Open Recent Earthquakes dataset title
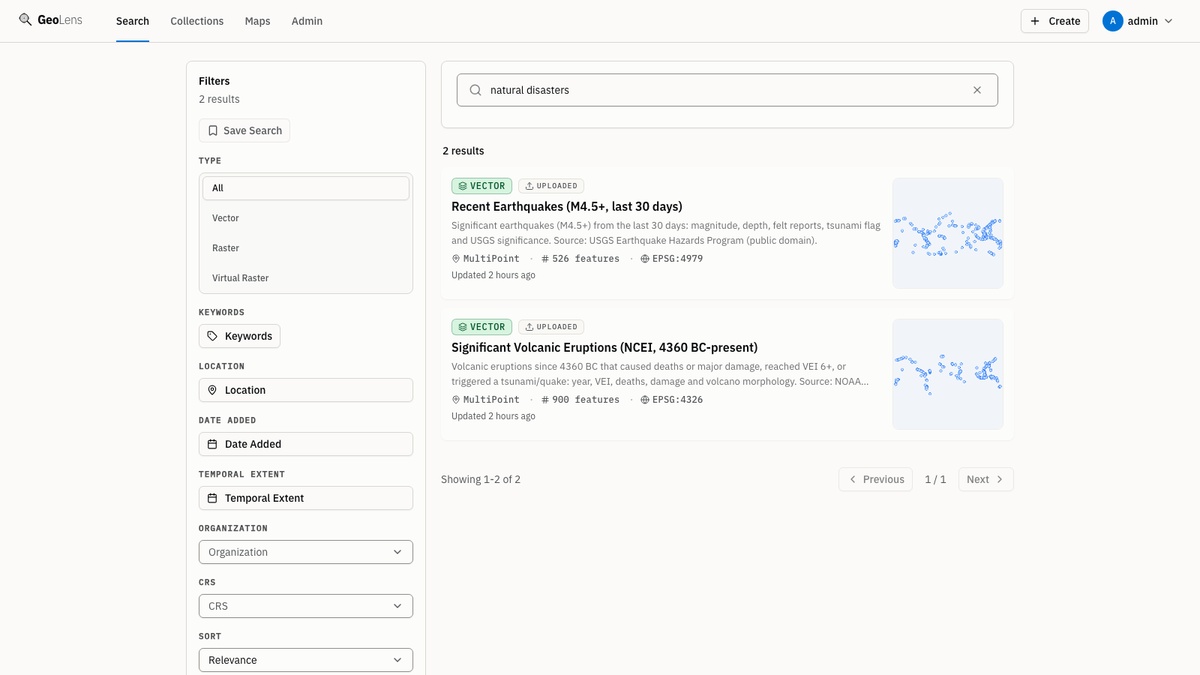The height and width of the screenshot is (675, 1200). (x=567, y=206)
